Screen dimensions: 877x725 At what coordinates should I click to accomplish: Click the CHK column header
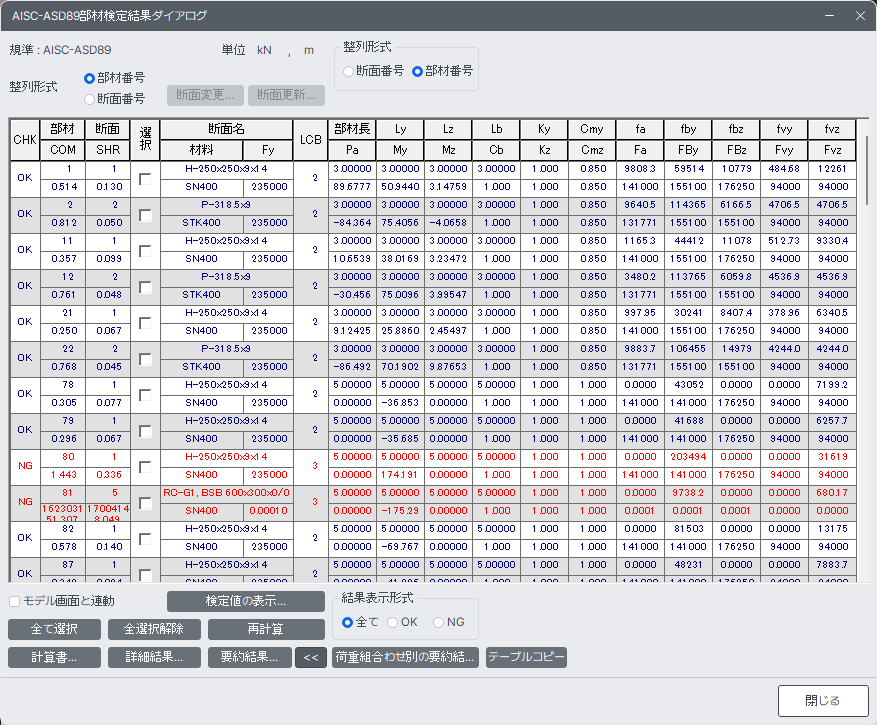(x=25, y=139)
